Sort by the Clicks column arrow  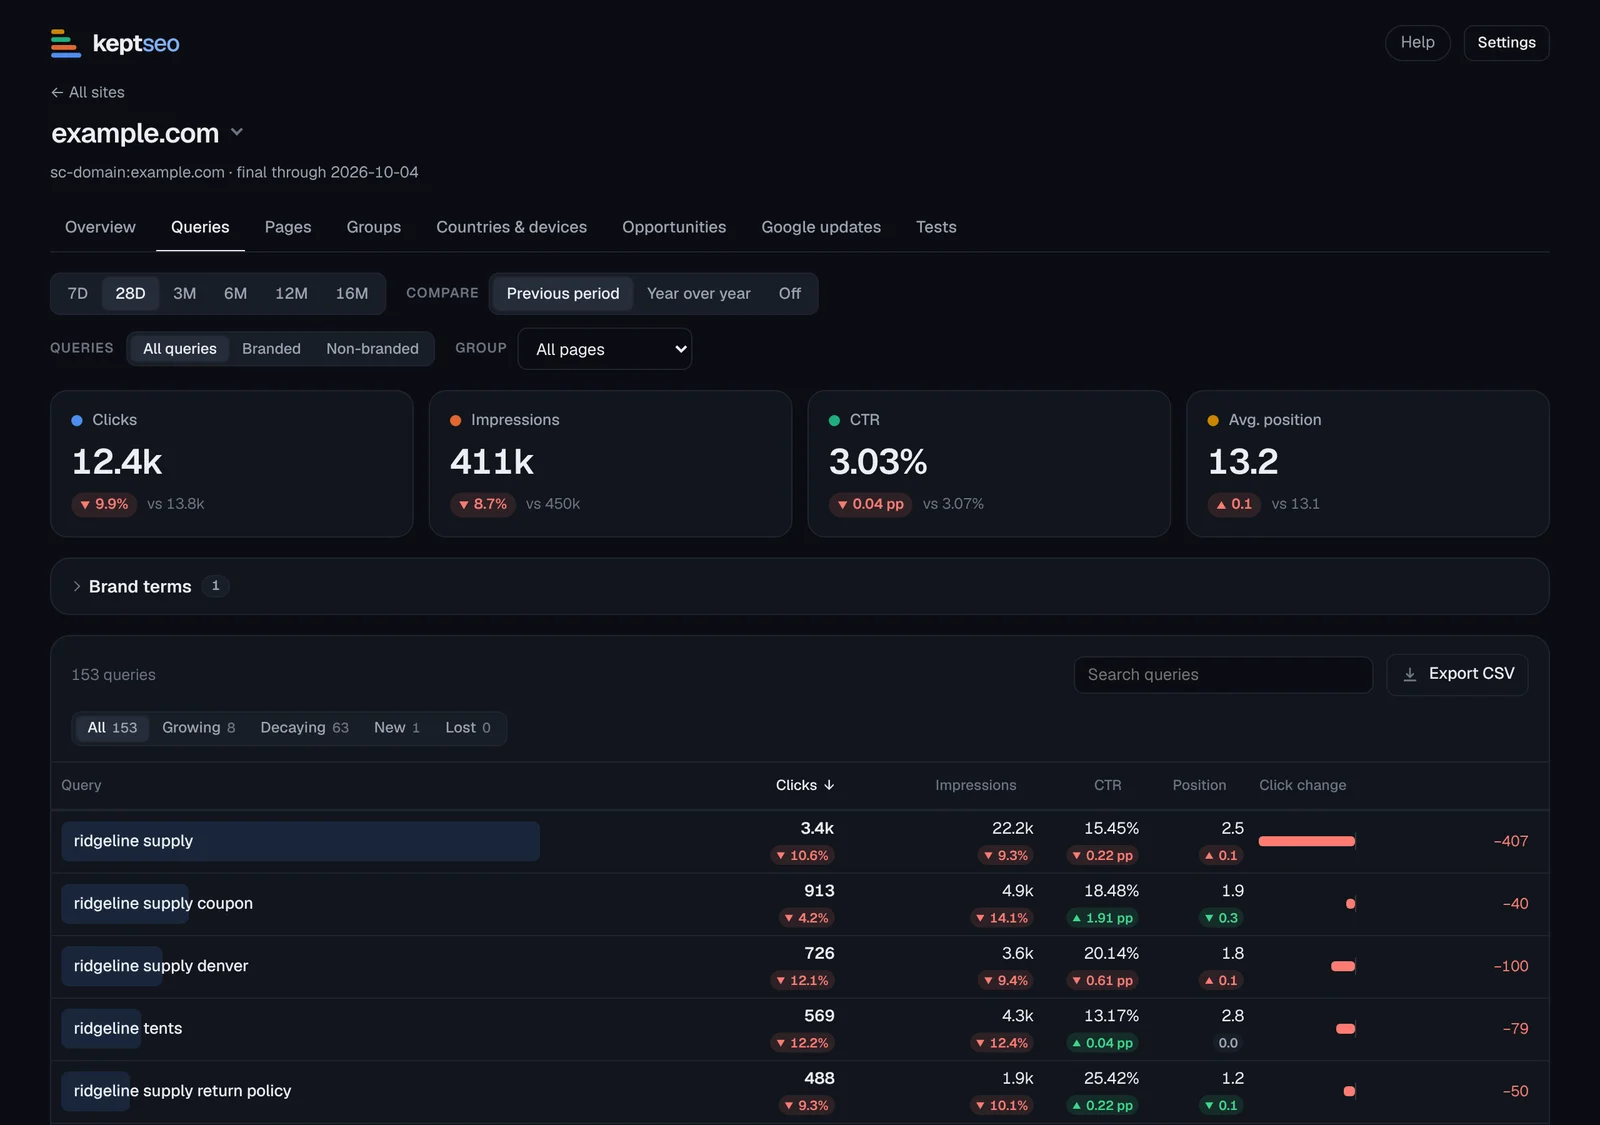click(x=829, y=785)
